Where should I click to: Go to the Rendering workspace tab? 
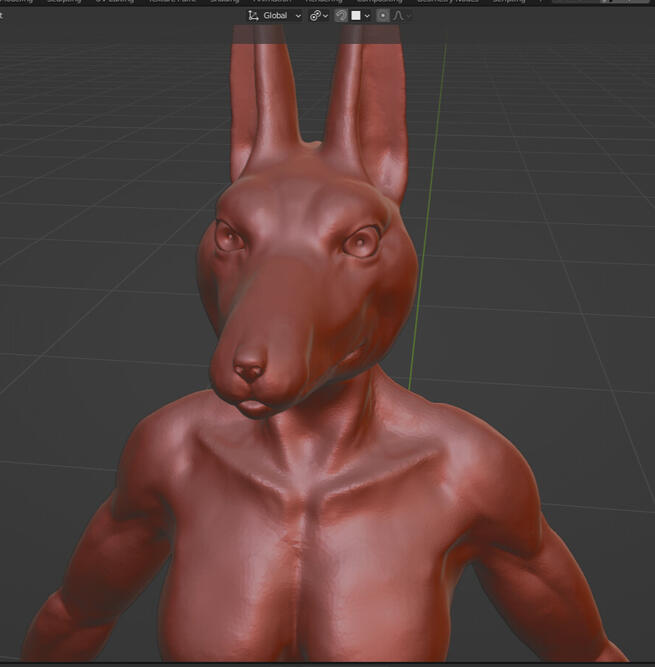(x=323, y=2)
